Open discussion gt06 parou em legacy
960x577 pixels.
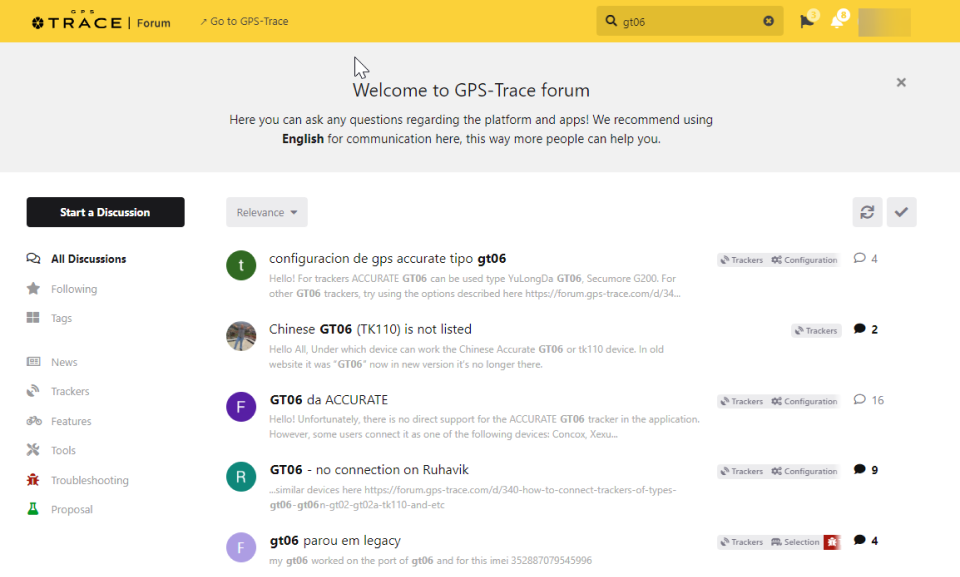[x=335, y=541]
